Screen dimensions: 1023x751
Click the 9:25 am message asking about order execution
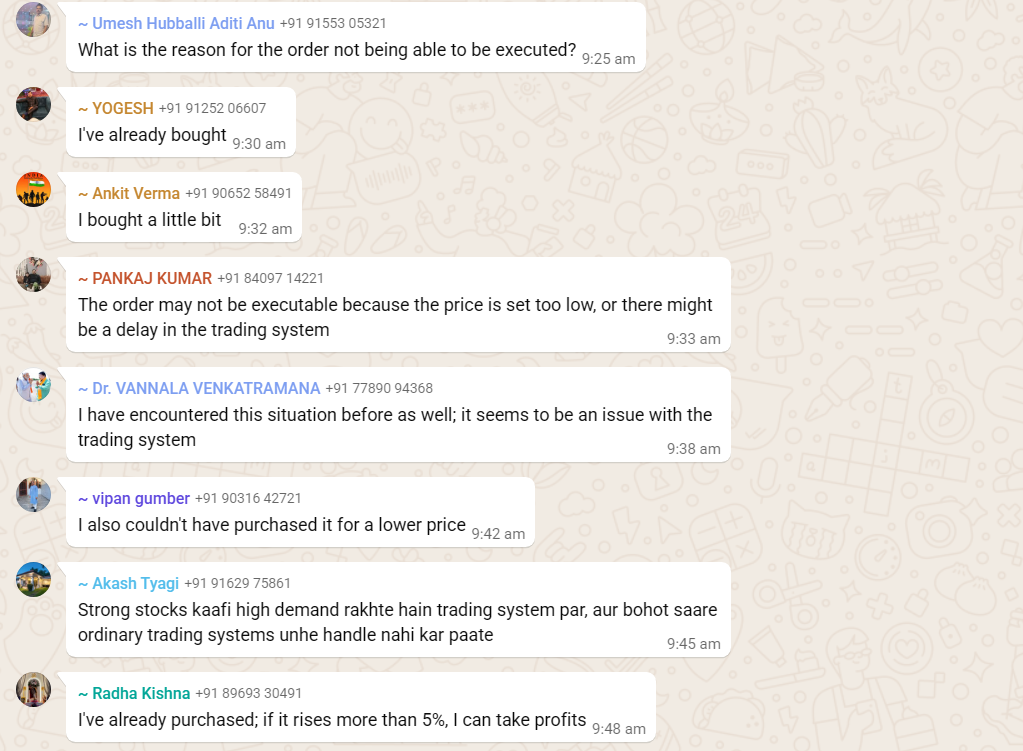coord(326,50)
